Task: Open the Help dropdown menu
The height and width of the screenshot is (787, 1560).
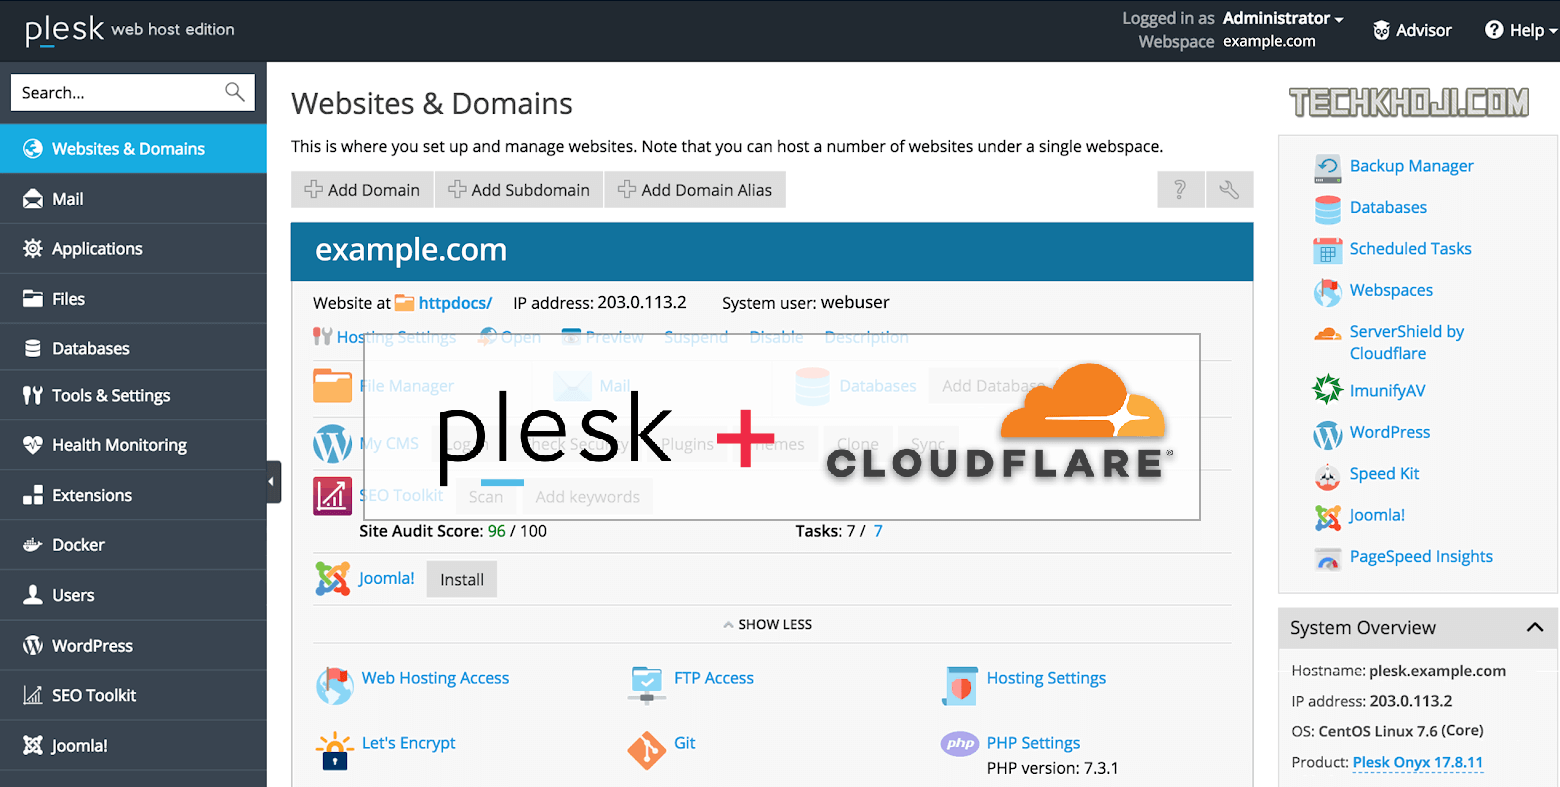Action: pyautogui.click(x=1521, y=30)
